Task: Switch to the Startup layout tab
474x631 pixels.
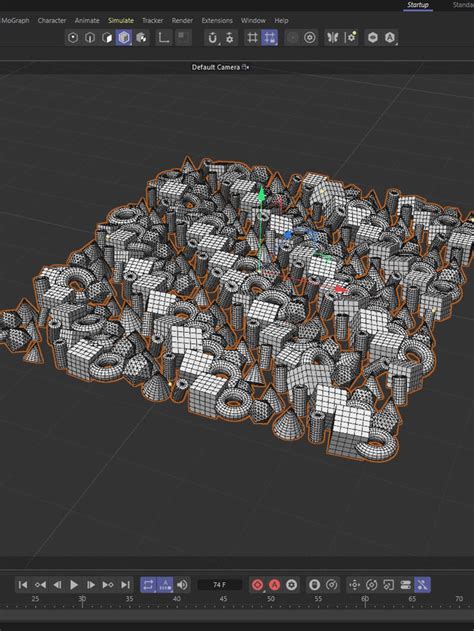Action: [x=418, y=5]
